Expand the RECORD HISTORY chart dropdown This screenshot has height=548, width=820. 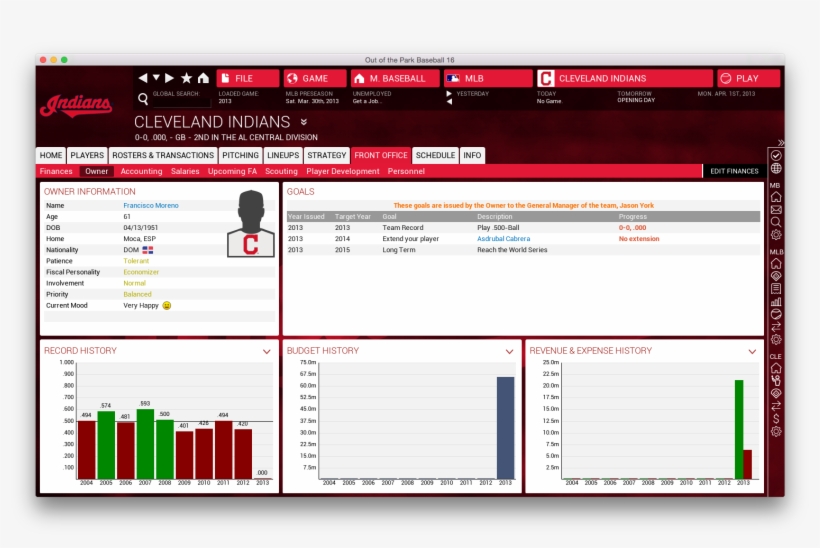267,351
